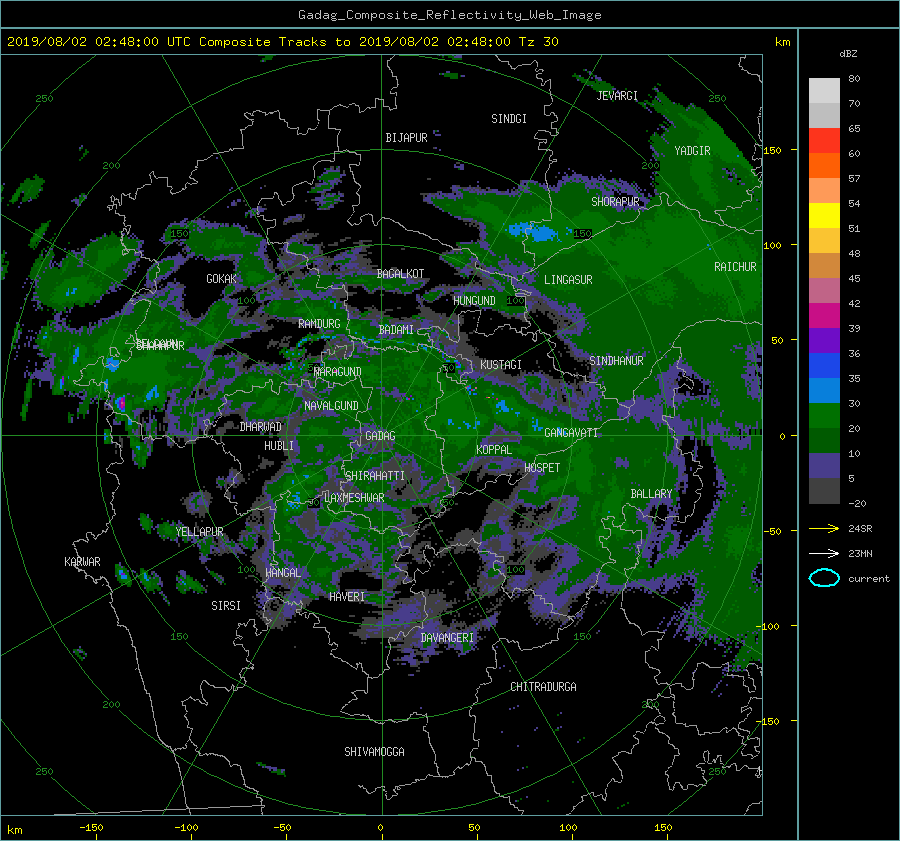This screenshot has width=900, height=841.
Task: Click the LINGASUR label
Action: (568, 280)
